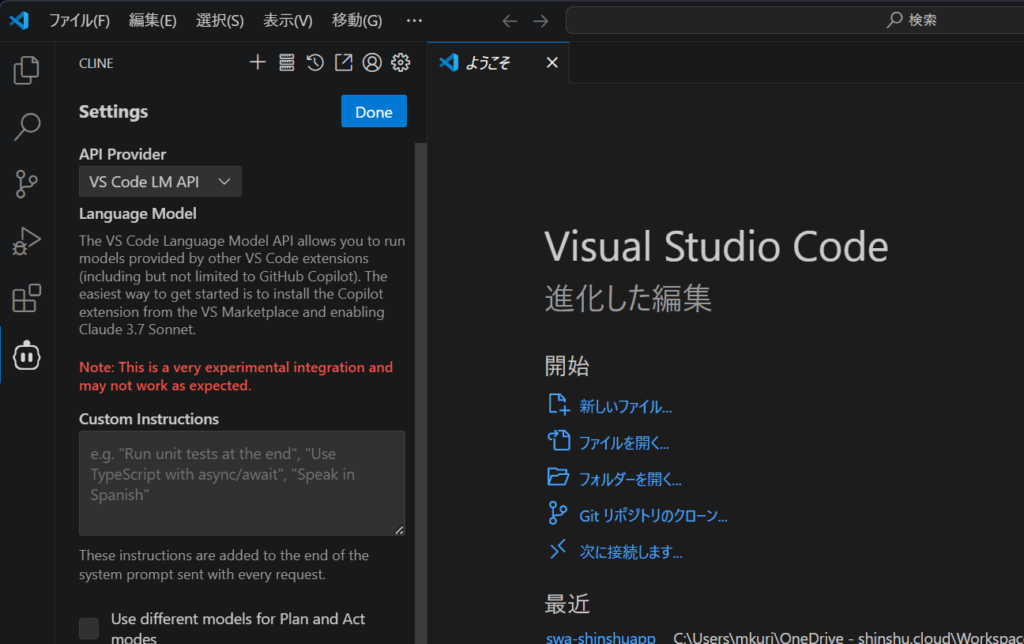Open the 編集(E) menu
Viewport: 1024px width, 644px height.
click(x=152, y=21)
